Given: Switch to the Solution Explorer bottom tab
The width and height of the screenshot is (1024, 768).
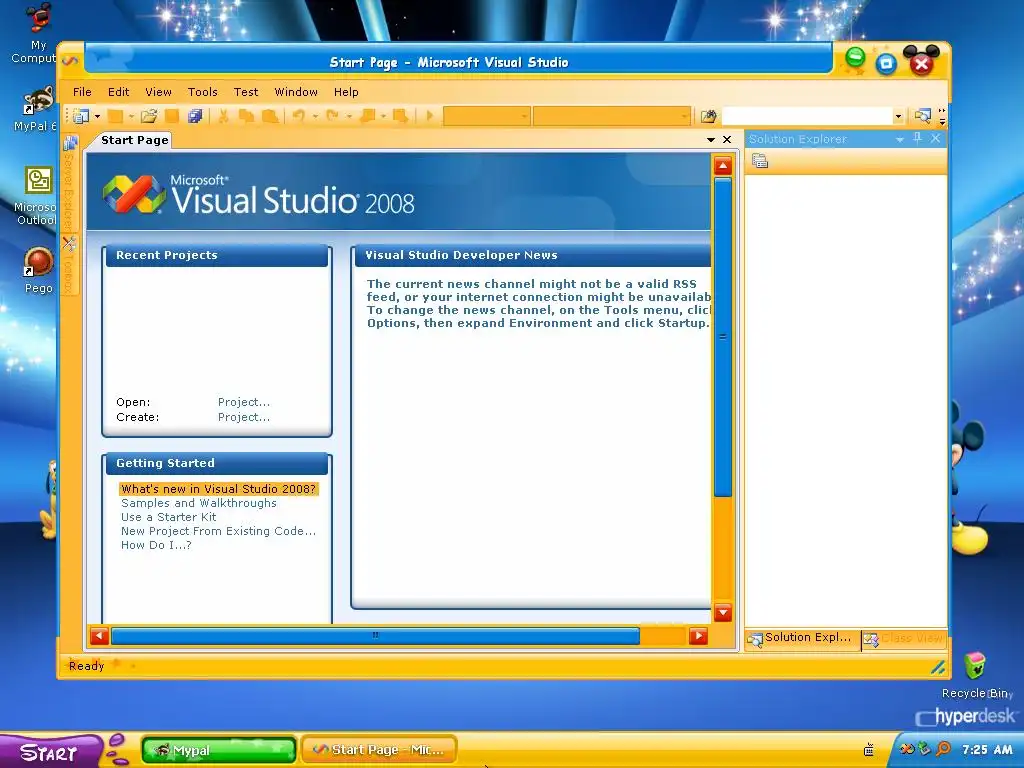Looking at the screenshot, I should 802,638.
